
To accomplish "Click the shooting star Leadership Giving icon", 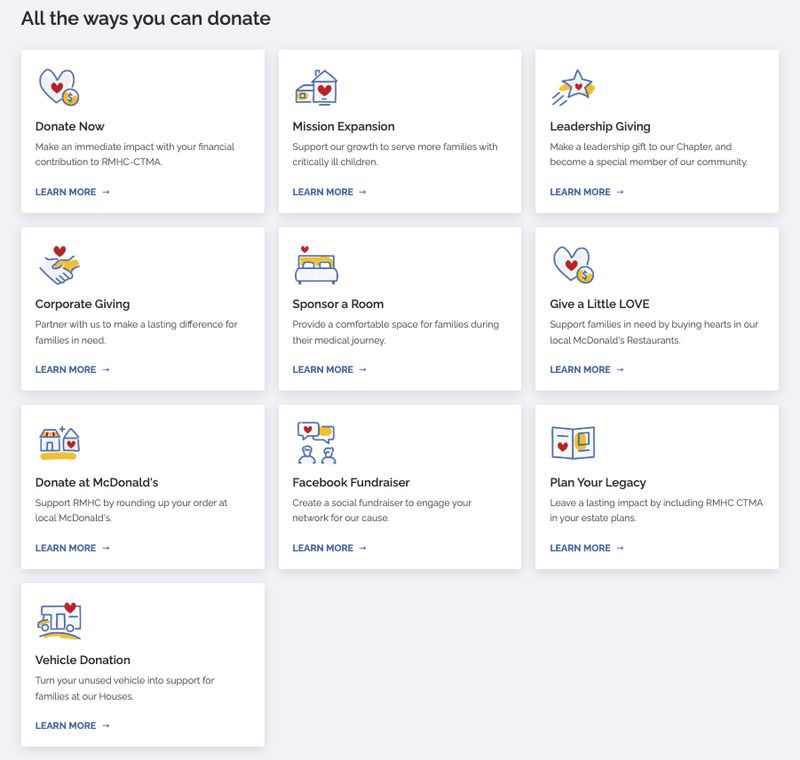I will coord(573,88).
